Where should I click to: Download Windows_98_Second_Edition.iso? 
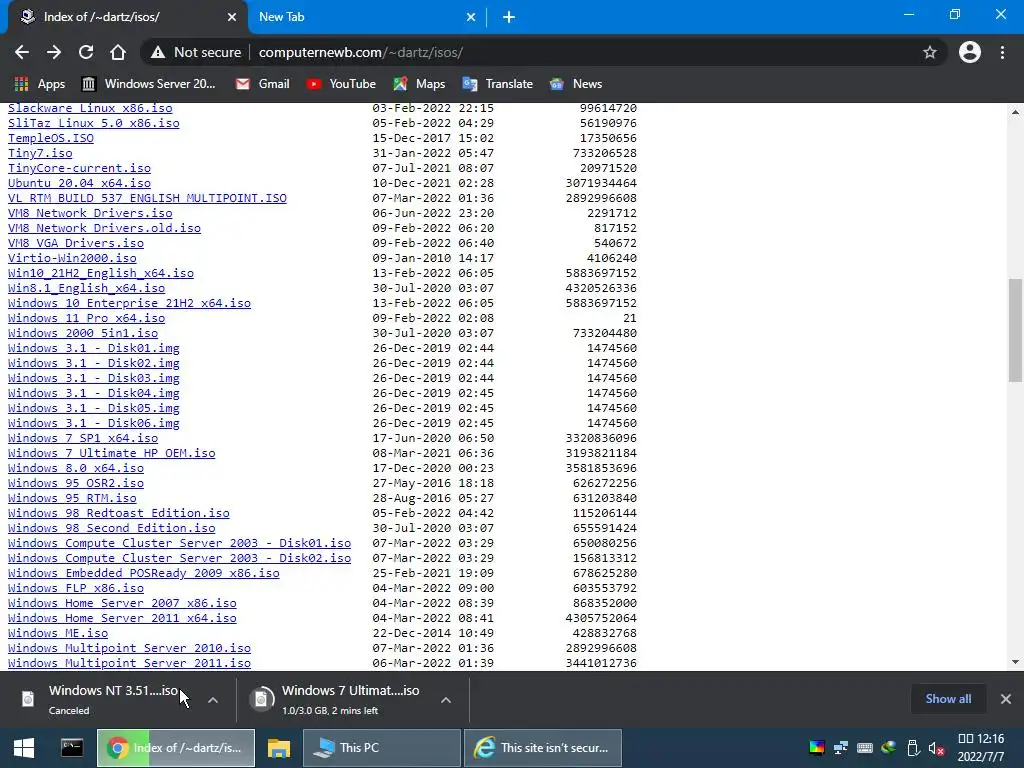(x=112, y=528)
